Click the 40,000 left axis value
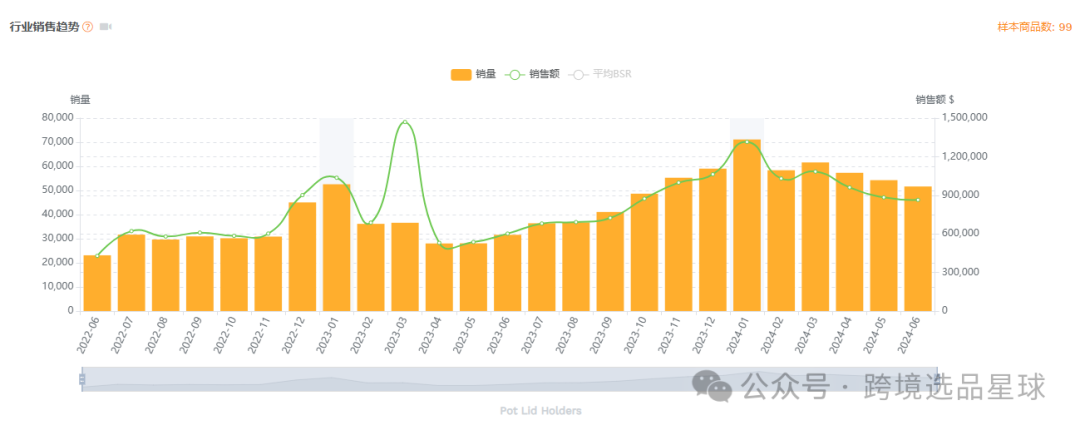This screenshot has width=1080, height=430. pyautogui.click(x=58, y=214)
